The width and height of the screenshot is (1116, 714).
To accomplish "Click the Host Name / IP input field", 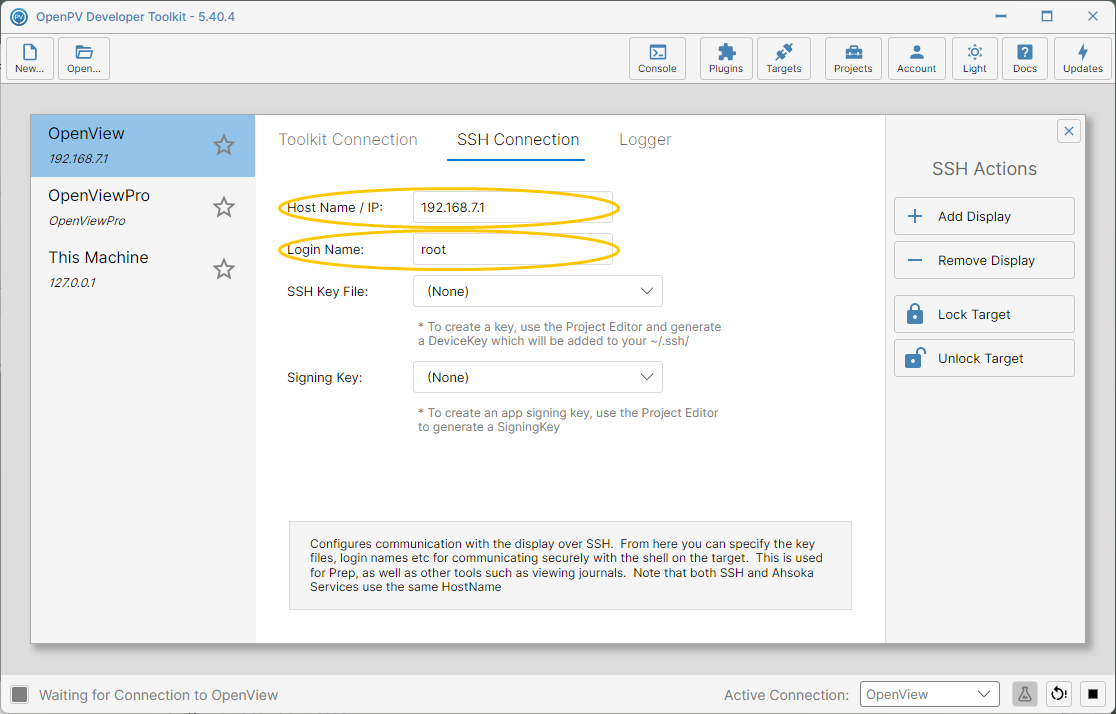I will 512,207.
